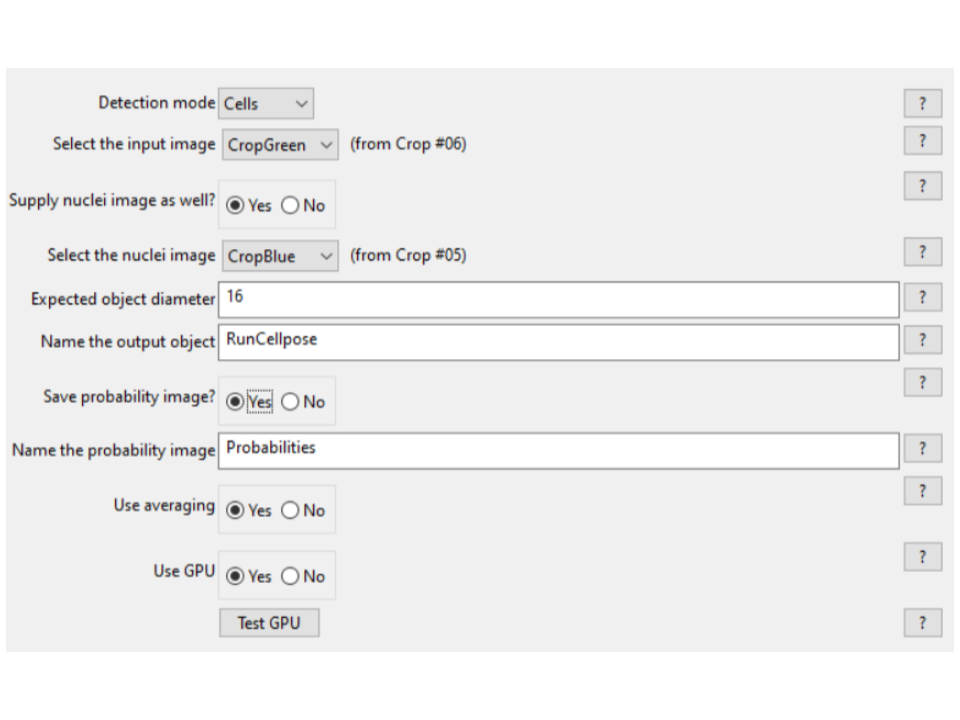Image resolution: width=960 pixels, height=720 pixels.
Task: Disable Use GPU by selecting No
Action: tap(291, 577)
